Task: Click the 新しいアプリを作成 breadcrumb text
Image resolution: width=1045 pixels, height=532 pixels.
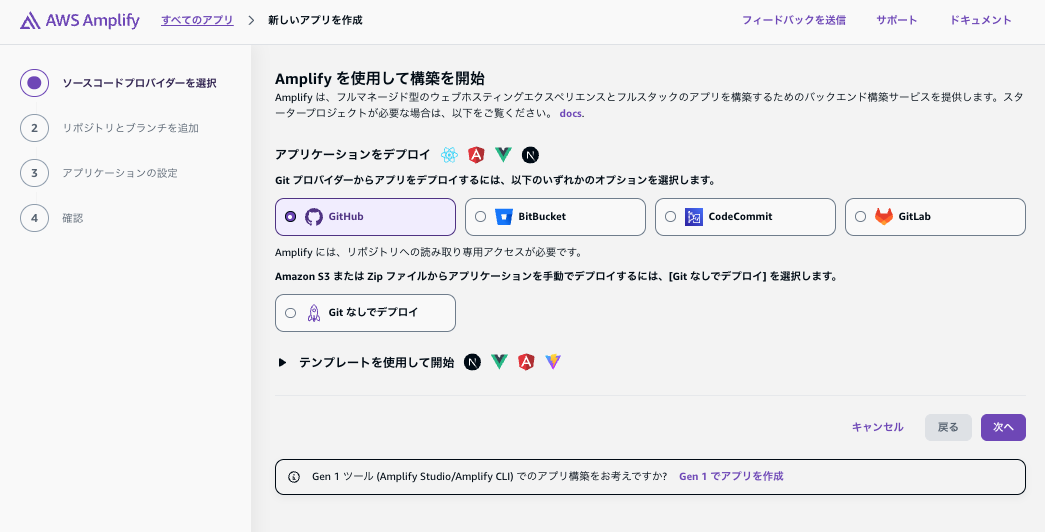Action: coord(315,20)
